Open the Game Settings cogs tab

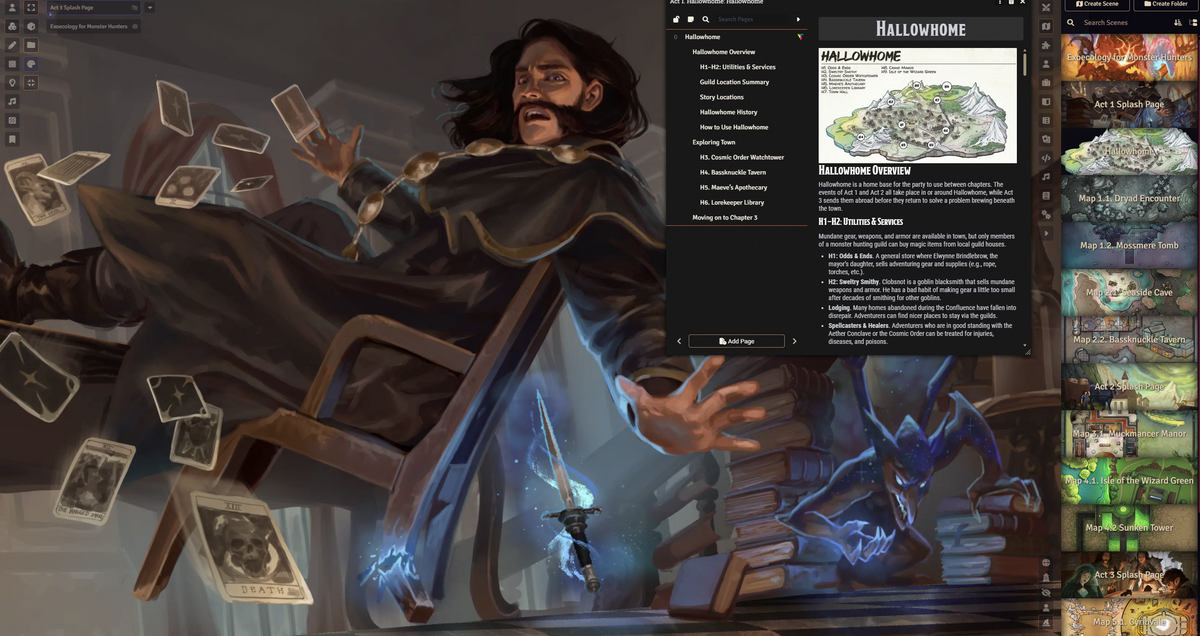pyautogui.click(x=1046, y=214)
